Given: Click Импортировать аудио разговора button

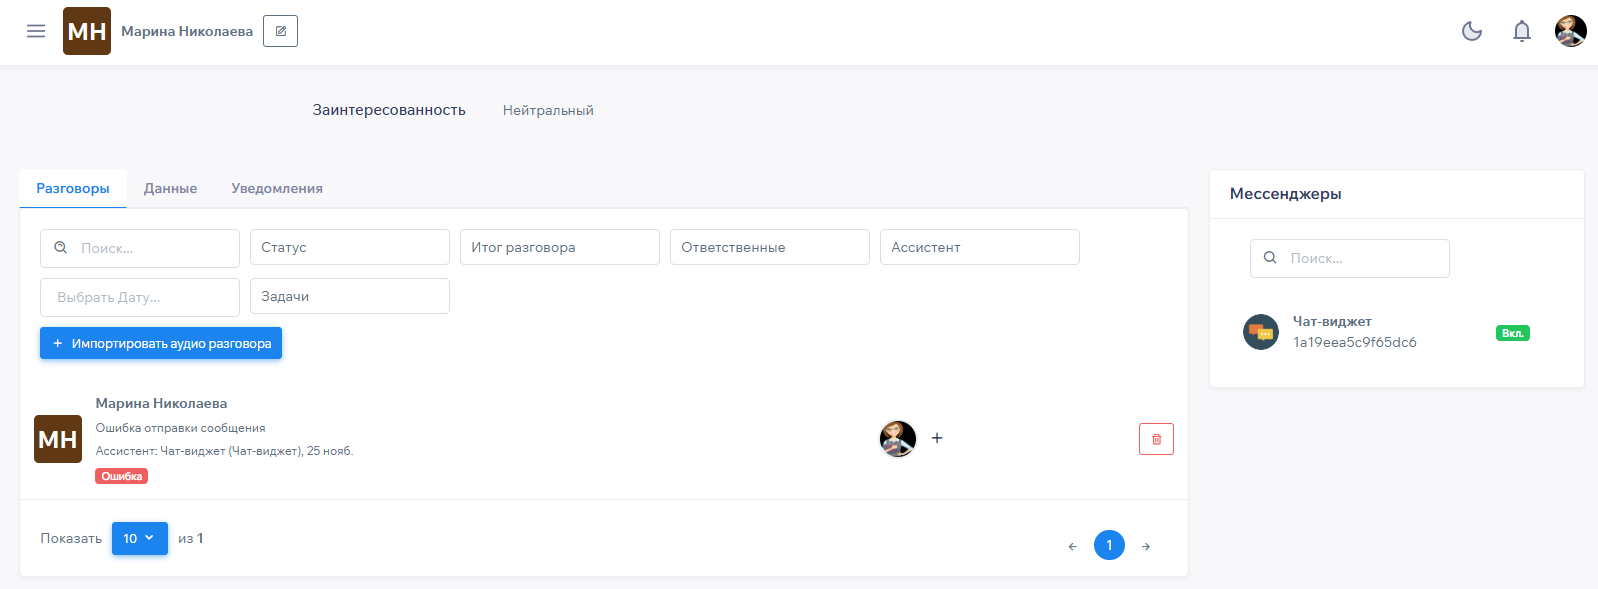Looking at the screenshot, I should coord(161,343).
